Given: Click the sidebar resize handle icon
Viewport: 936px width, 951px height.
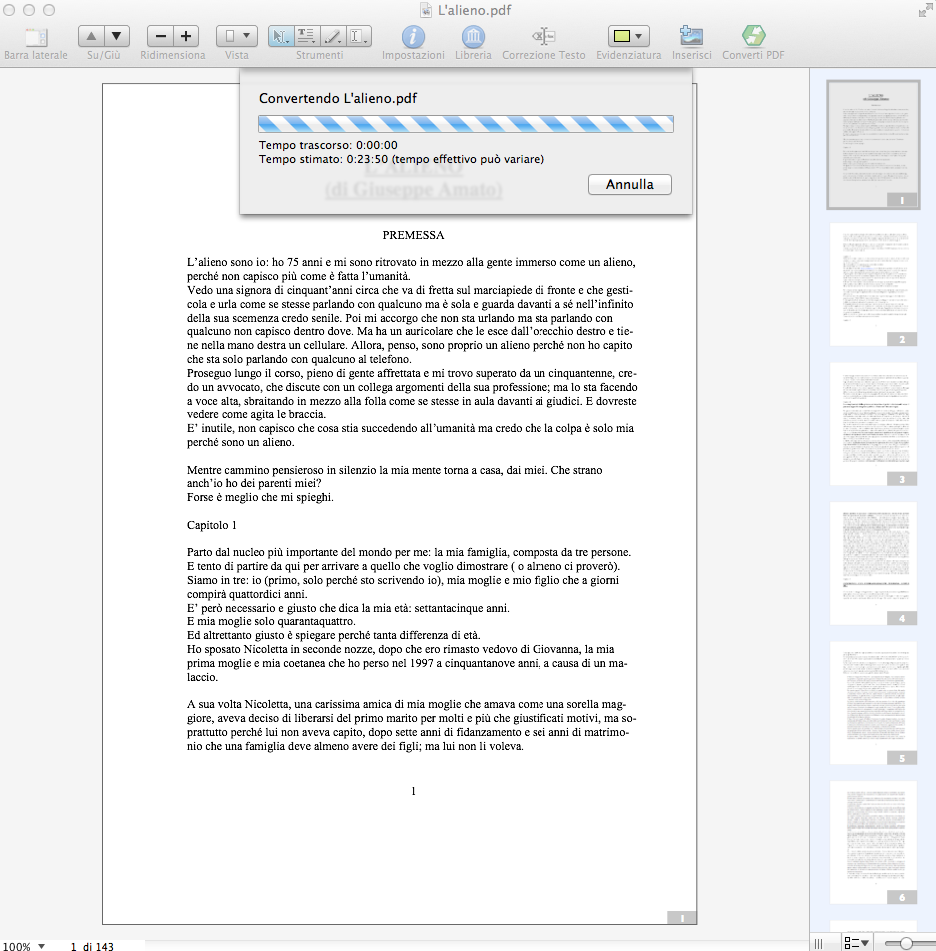Looking at the screenshot, I should (818, 944).
